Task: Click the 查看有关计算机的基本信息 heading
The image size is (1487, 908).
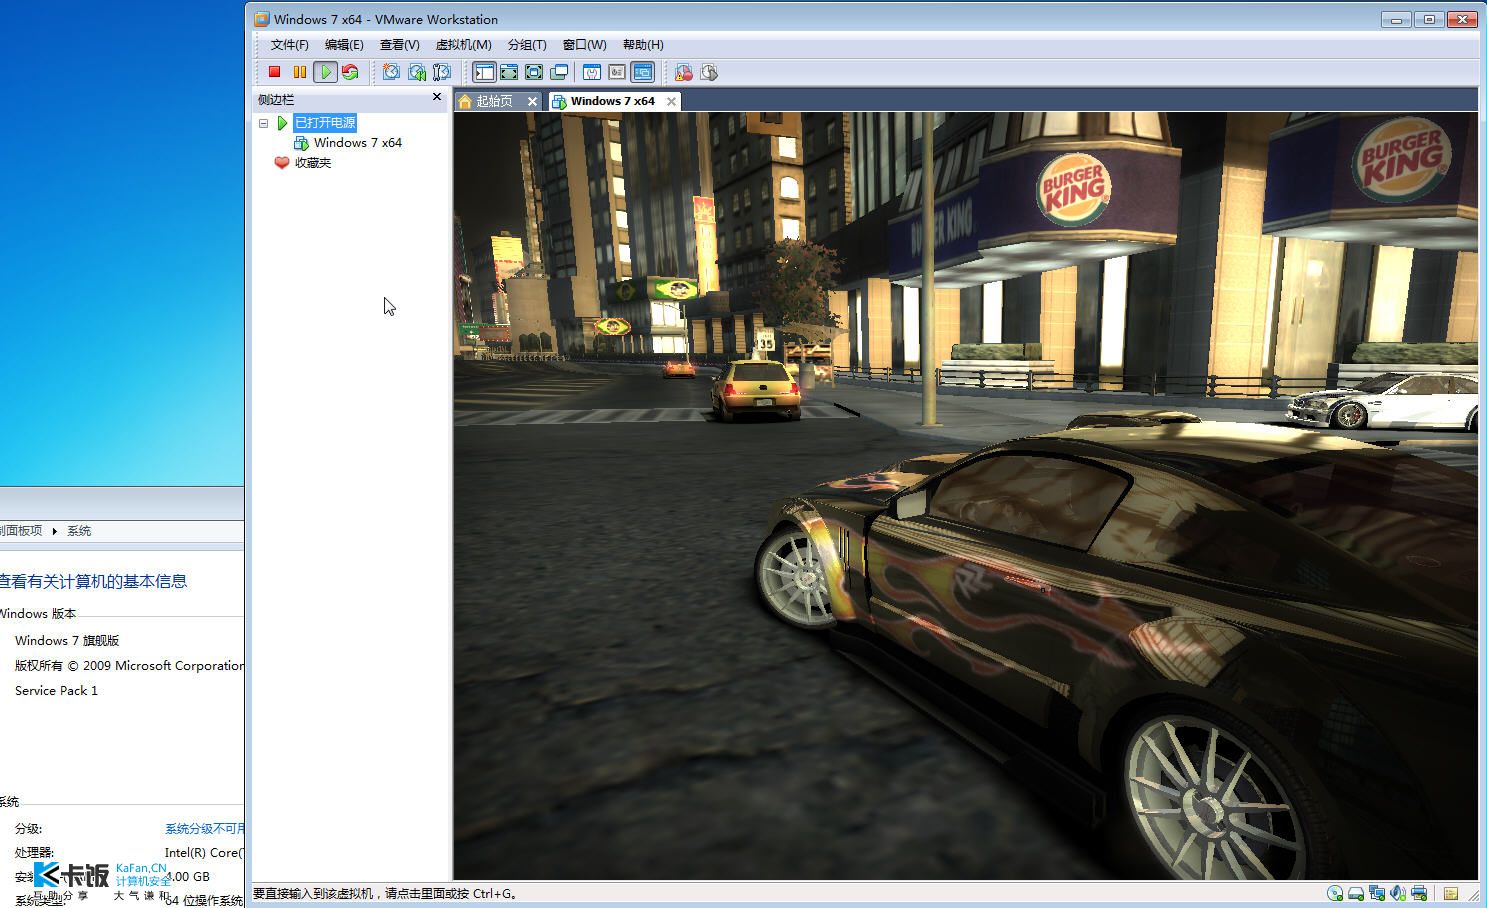Action: click(x=93, y=582)
